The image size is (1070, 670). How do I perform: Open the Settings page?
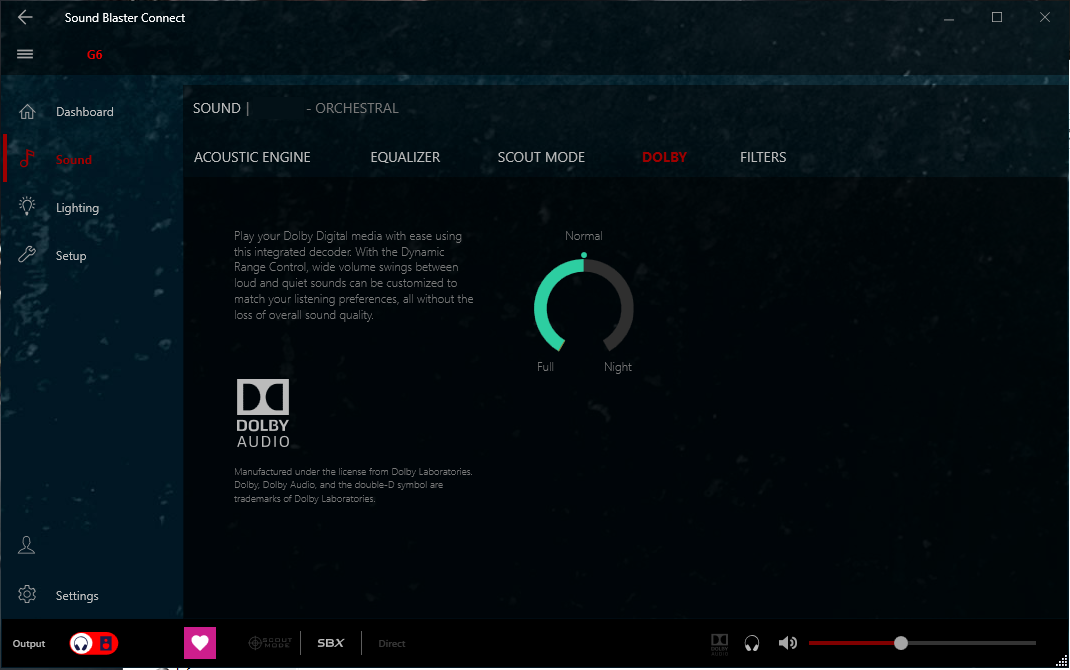77,596
